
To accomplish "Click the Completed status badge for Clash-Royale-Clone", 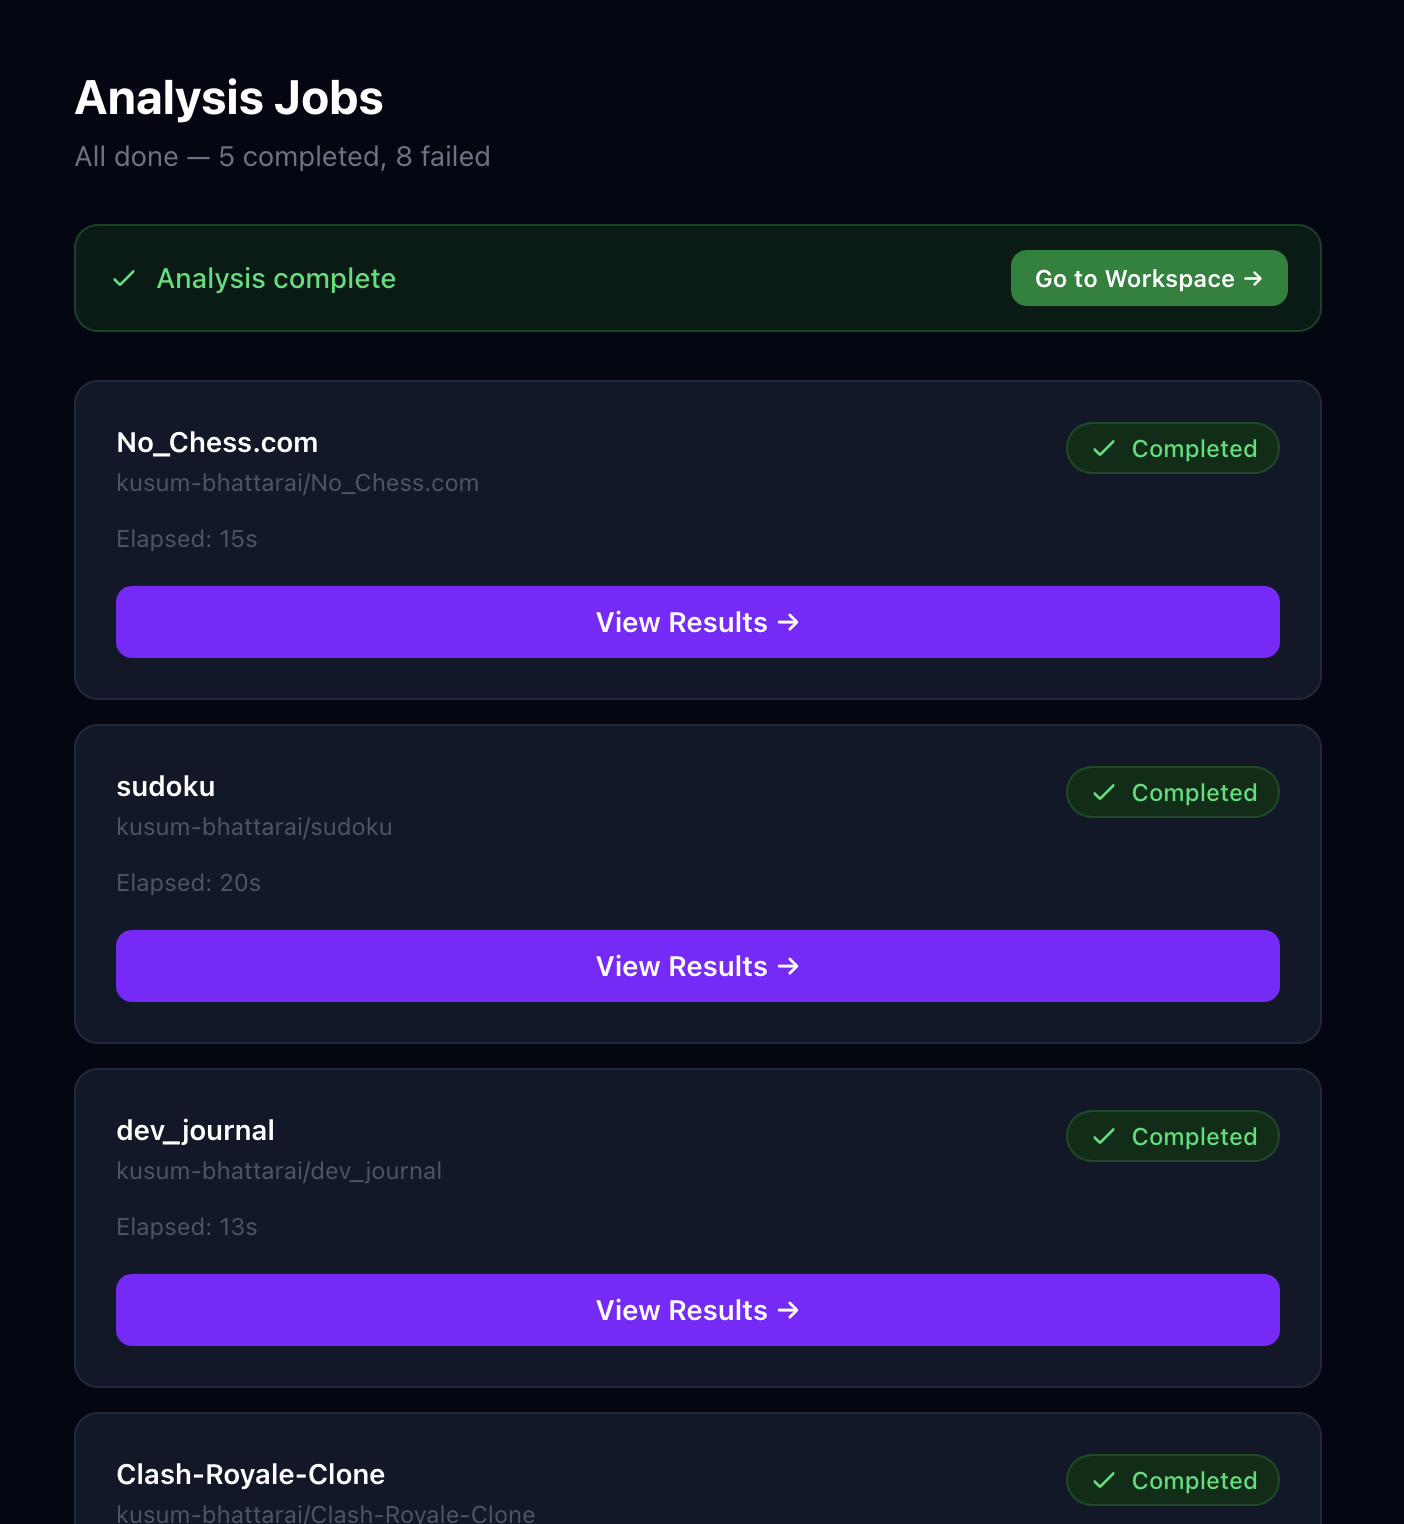I will coord(1172,1480).
